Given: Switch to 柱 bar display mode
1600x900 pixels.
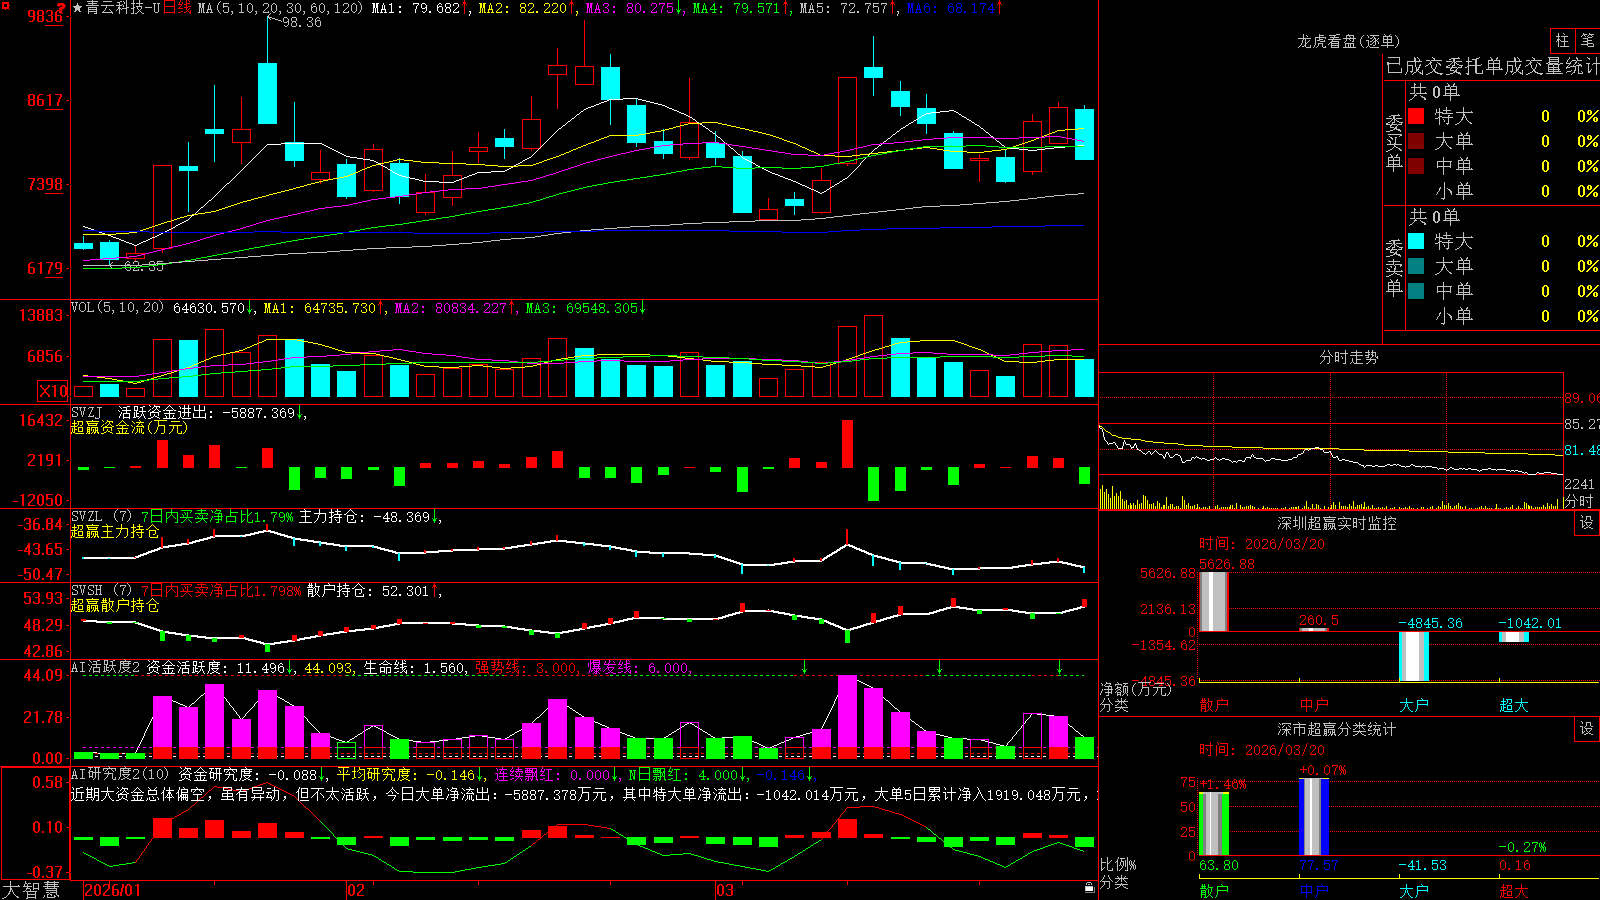Looking at the screenshot, I should click(x=1562, y=40).
